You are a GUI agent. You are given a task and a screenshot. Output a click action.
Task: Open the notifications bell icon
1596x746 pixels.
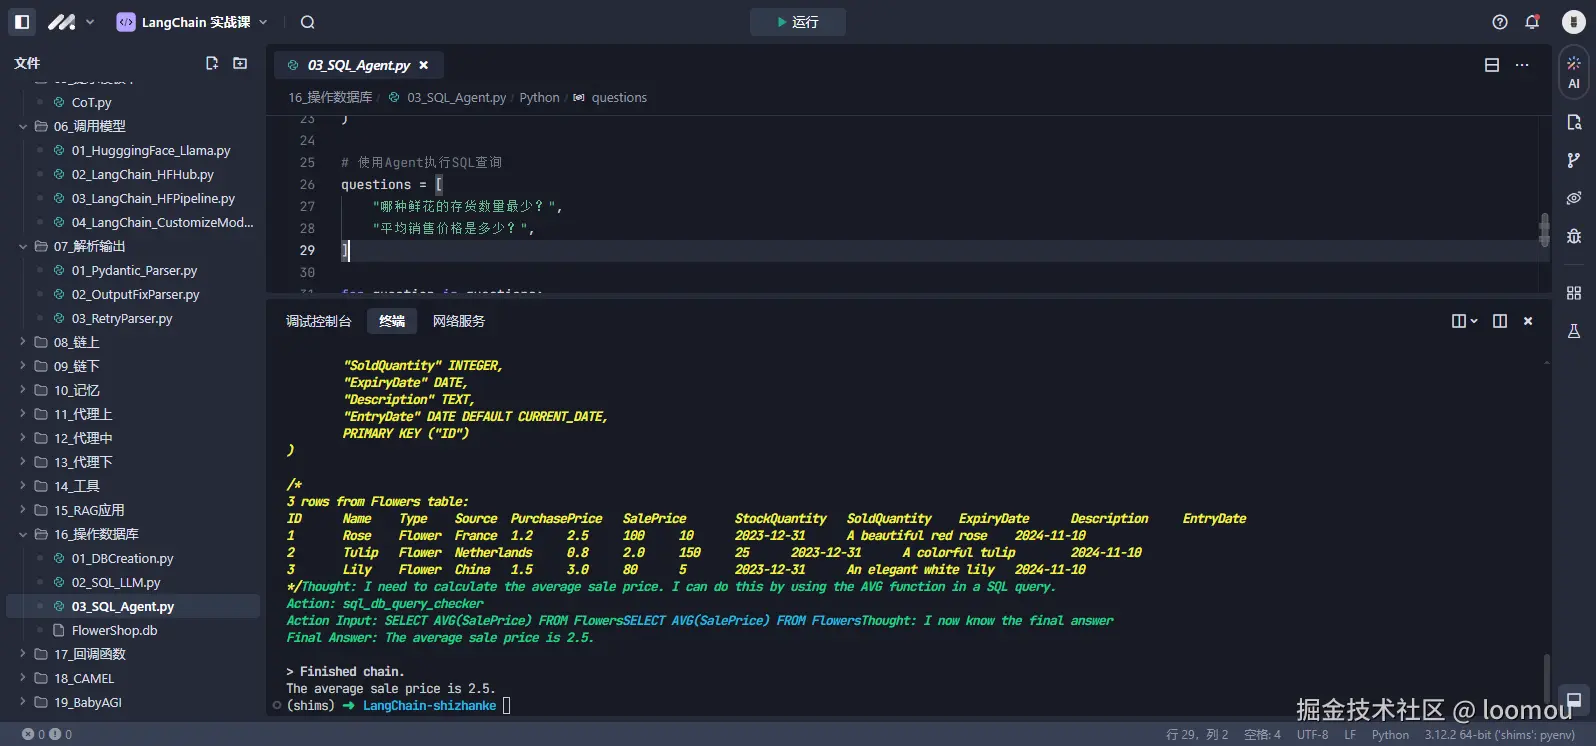pyautogui.click(x=1531, y=22)
